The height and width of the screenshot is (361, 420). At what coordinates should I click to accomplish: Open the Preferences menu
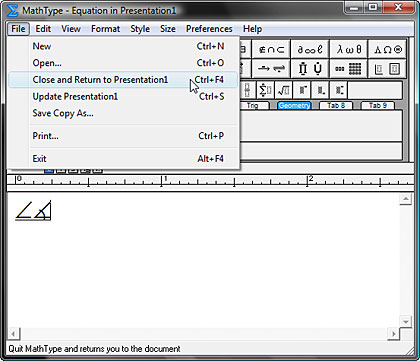pyautogui.click(x=209, y=29)
